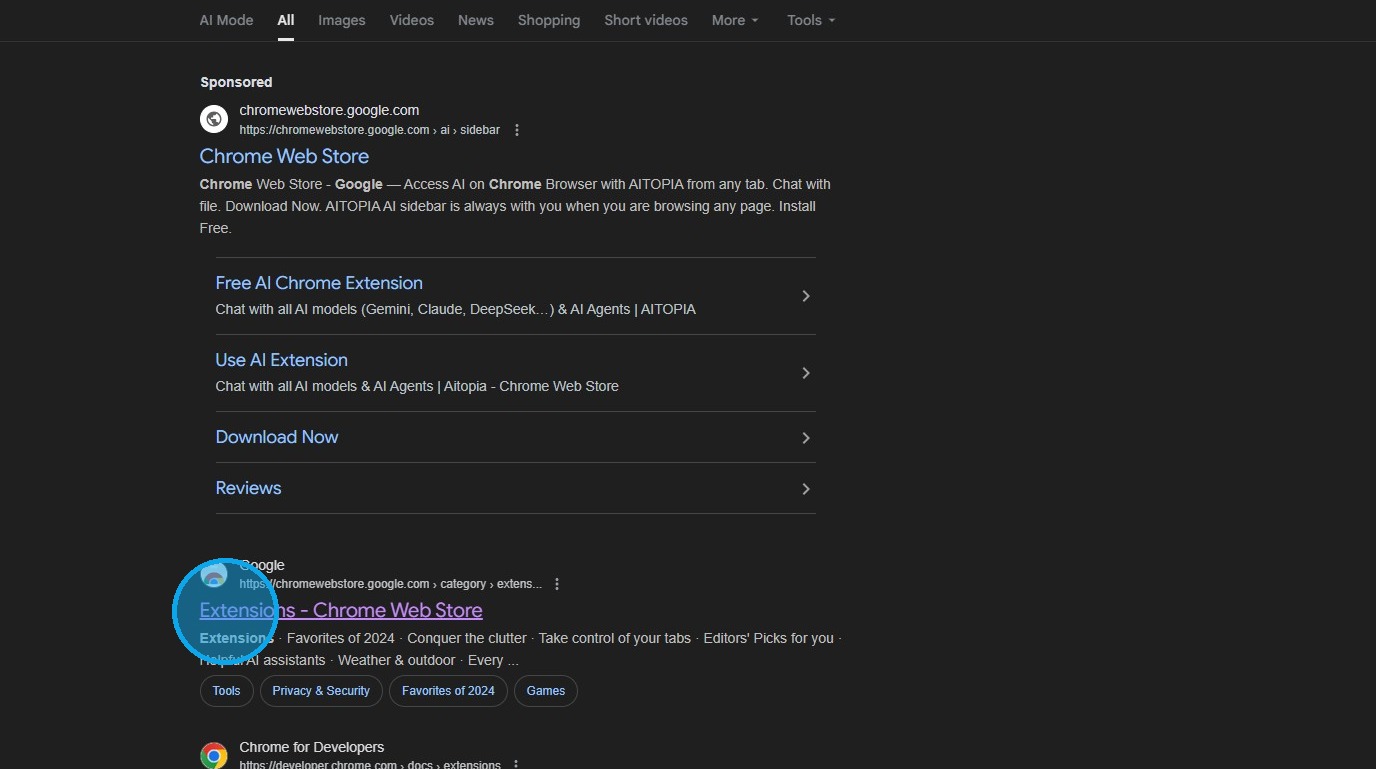
Task: Open the Reviews sitelink
Action: point(249,488)
